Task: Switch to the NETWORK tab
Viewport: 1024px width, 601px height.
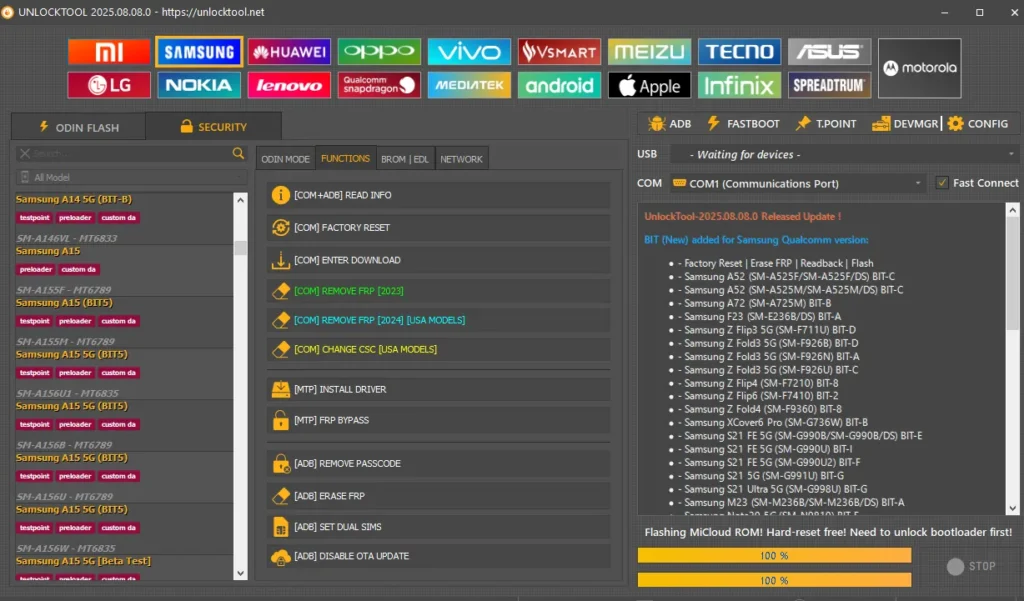Action: pyautogui.click(x=461, y=159)
